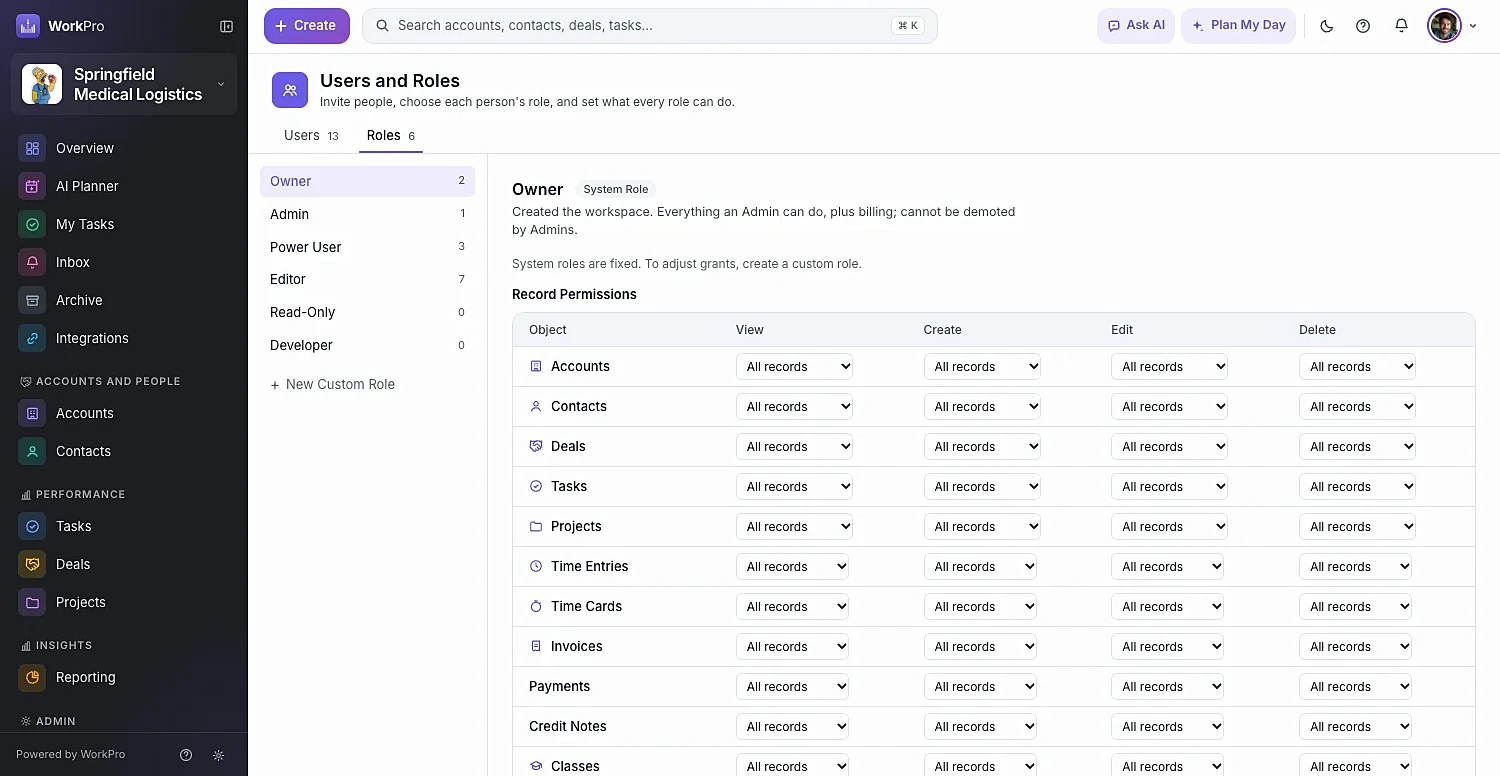Viewport: 1500px width, 776px height.
Task: Open the Tasks icon under Performance
Action: click(x=32, y=526)
